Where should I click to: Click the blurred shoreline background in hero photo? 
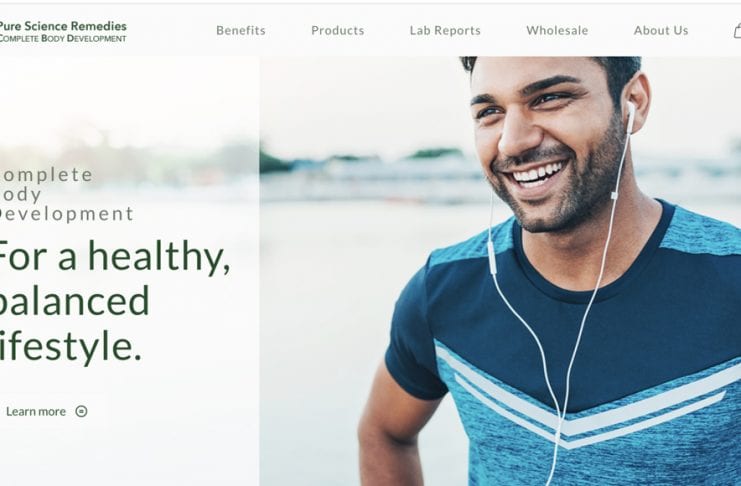(x=369, y=175)
